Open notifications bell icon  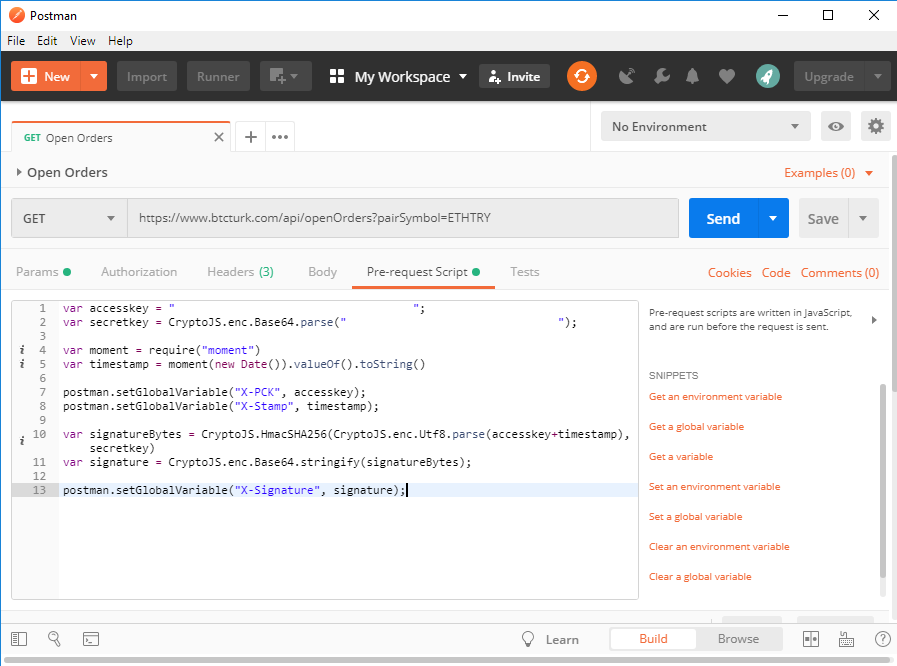pyautogui.click(x=693, y=76)
